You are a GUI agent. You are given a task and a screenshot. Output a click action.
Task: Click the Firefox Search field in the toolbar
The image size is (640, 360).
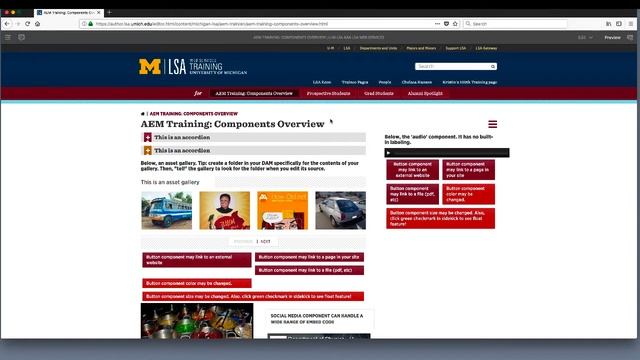[516, 24]
